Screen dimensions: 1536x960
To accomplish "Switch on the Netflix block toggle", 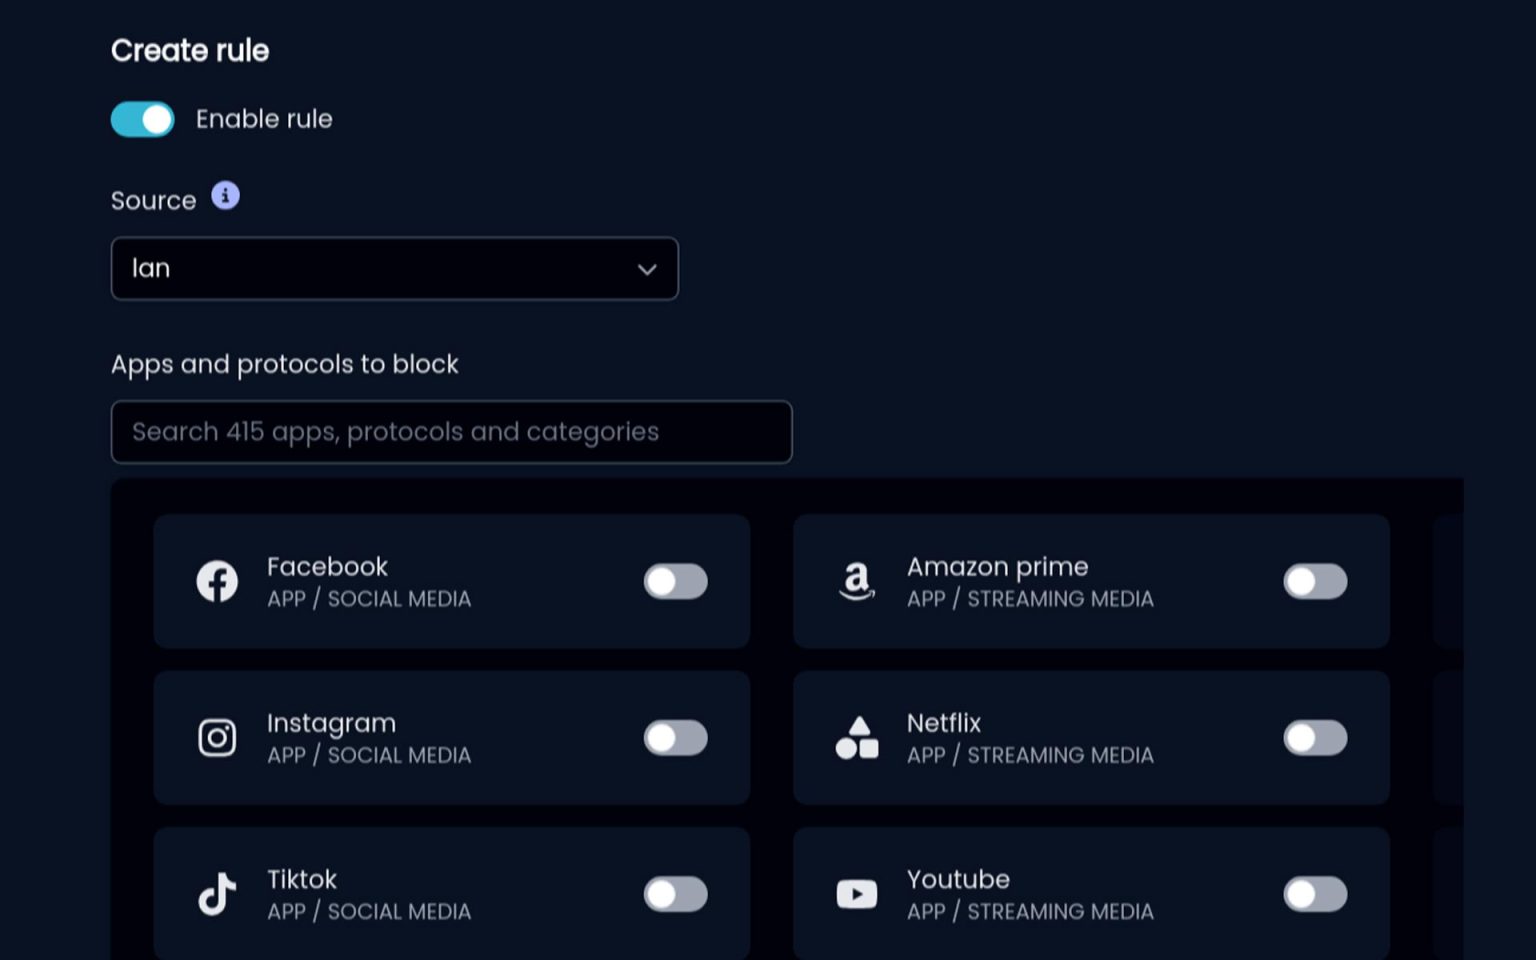I will pos(1316,738).
